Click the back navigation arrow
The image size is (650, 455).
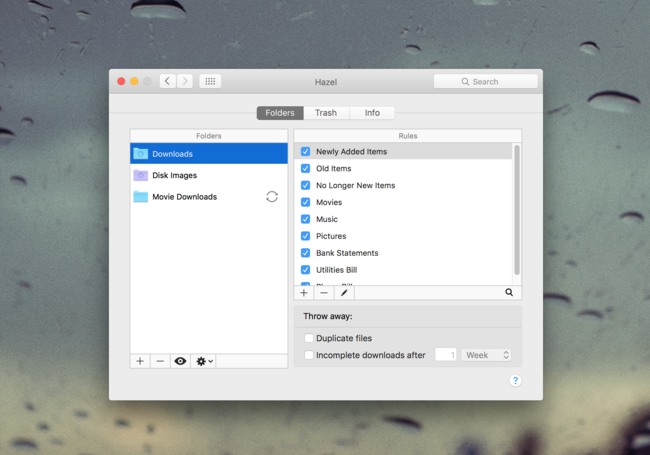(167, 81)
